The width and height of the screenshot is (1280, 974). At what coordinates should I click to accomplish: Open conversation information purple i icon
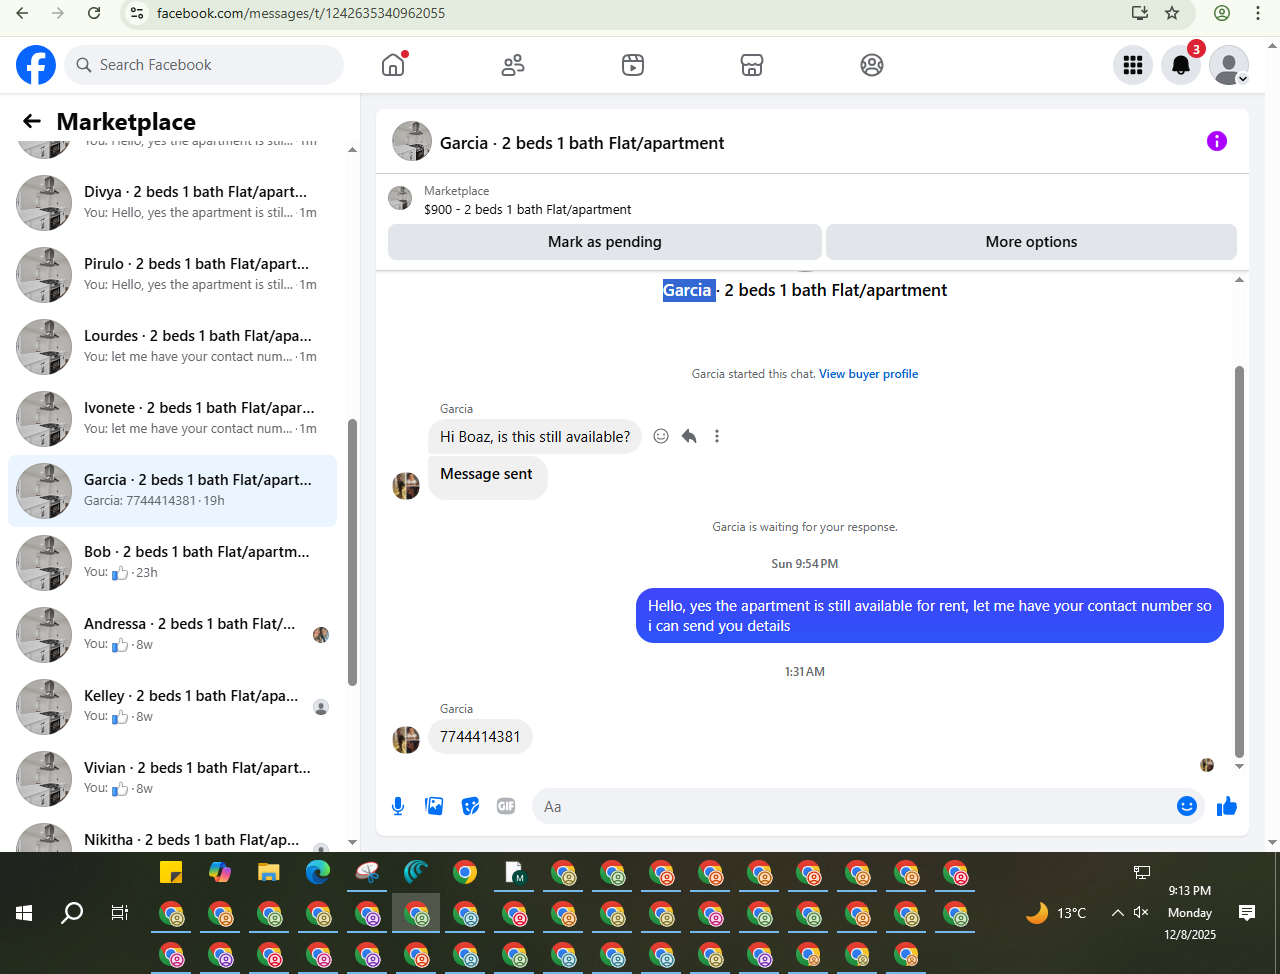(1217, 141)
